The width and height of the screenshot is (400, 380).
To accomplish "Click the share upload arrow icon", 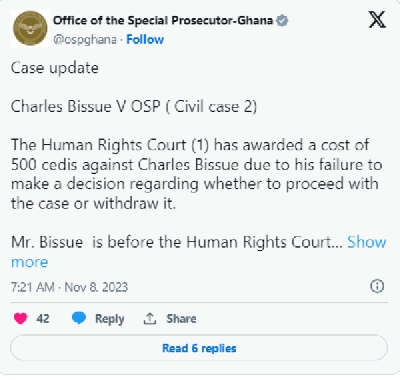I will 150,319.
